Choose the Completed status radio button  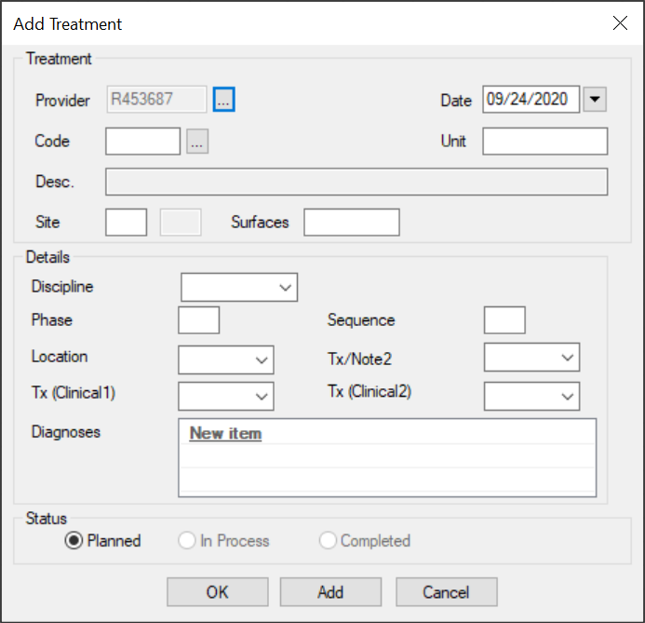327,541
